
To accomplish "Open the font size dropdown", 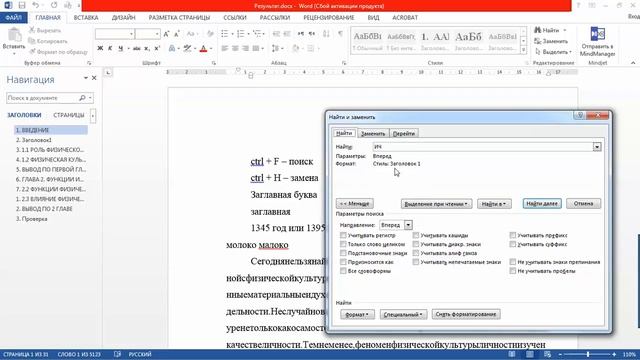I will click(157, 34).
